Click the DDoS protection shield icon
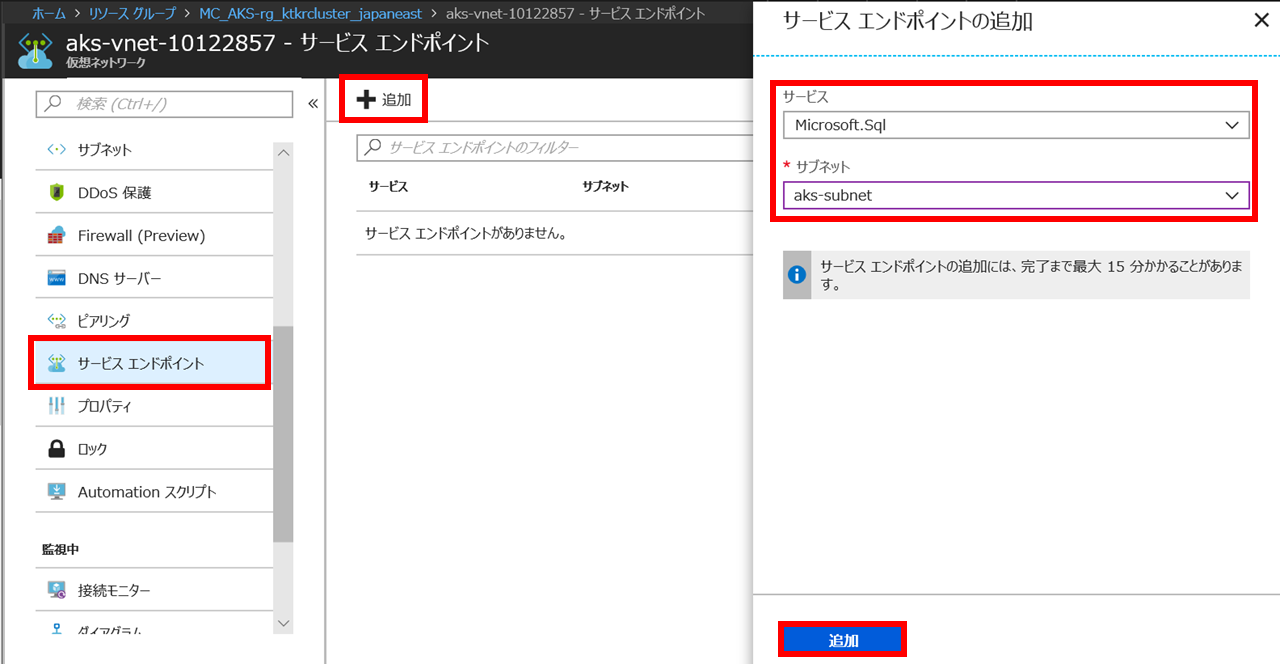Screen dimensions: 1280x664 (57, 193)
